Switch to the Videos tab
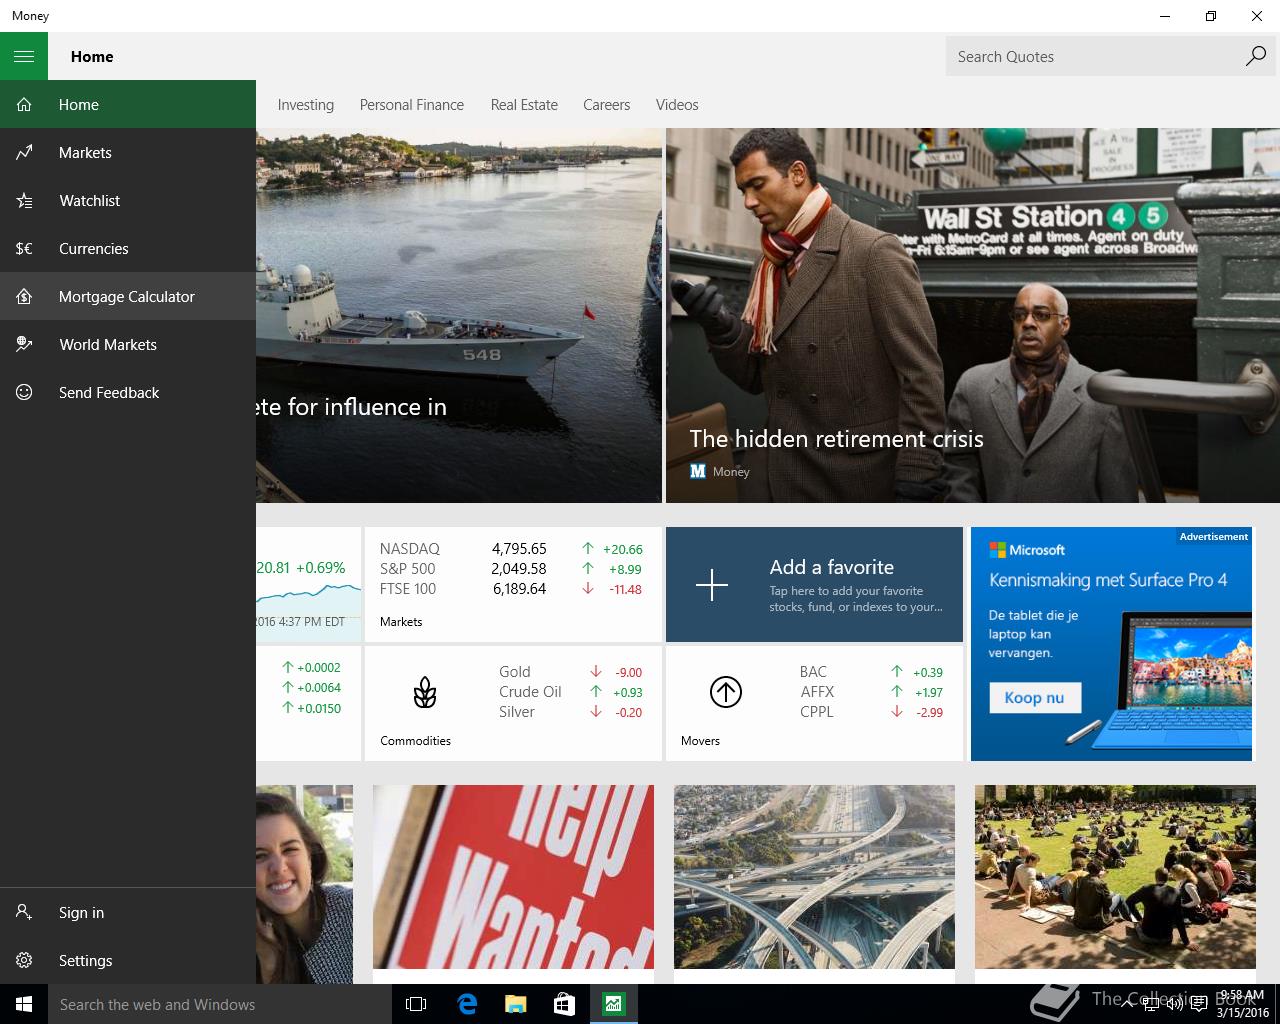This screenshot has width=1280, height=1024. 677,105
